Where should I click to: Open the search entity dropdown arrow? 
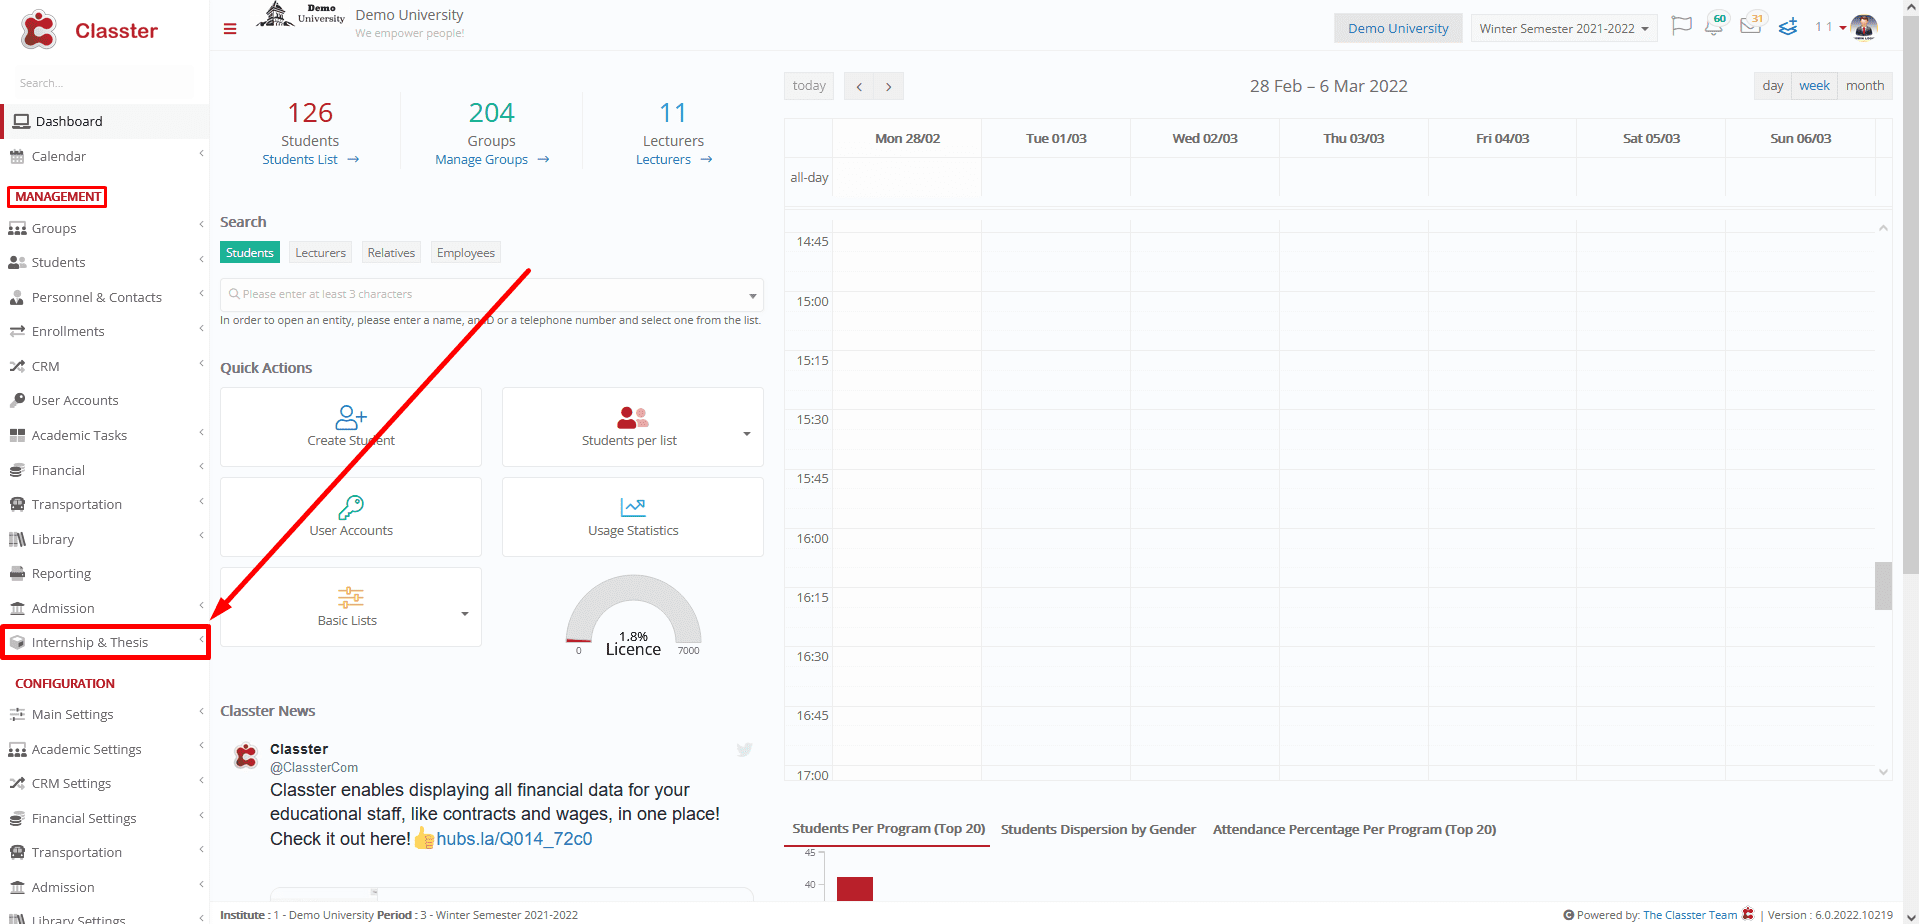[752, 295]
